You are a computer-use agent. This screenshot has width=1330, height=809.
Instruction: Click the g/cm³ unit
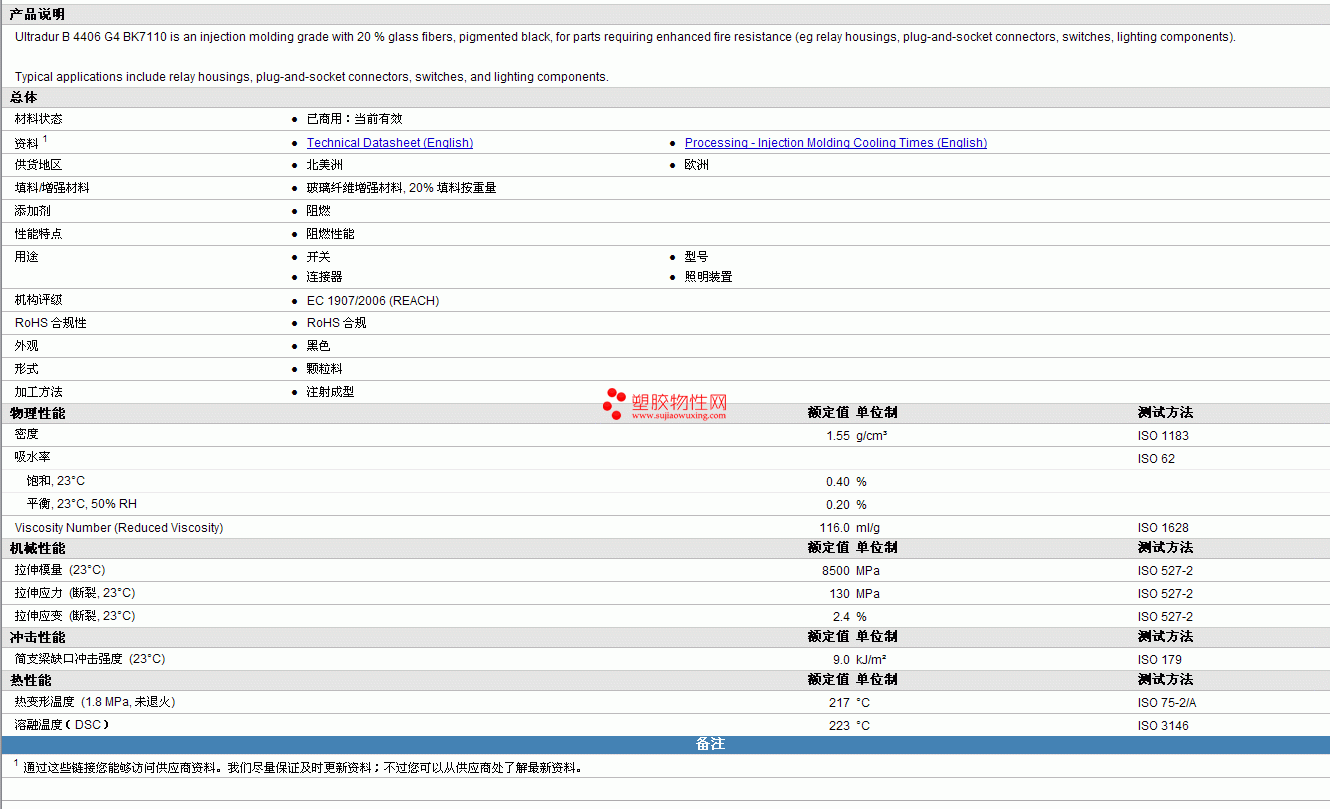point(872,436)
